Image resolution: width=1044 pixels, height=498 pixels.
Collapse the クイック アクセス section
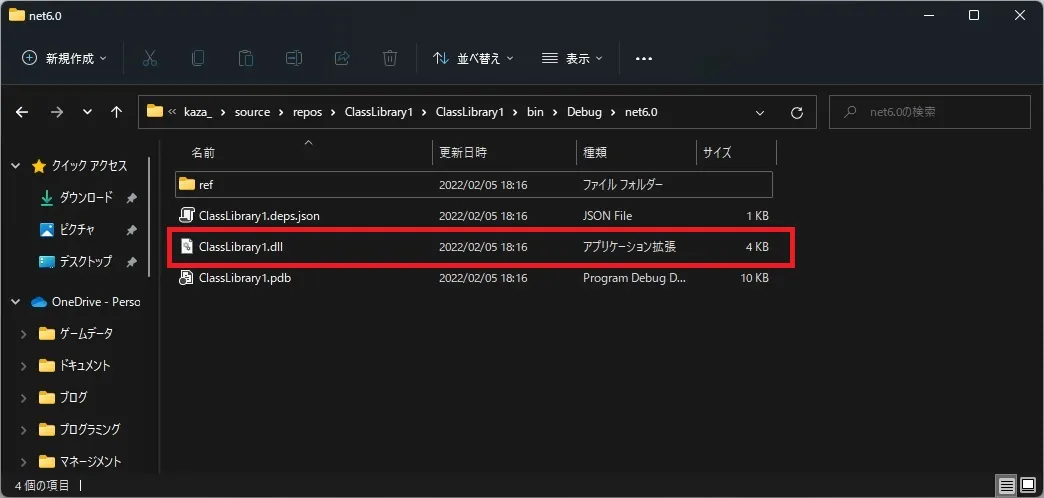click(16, 166)
